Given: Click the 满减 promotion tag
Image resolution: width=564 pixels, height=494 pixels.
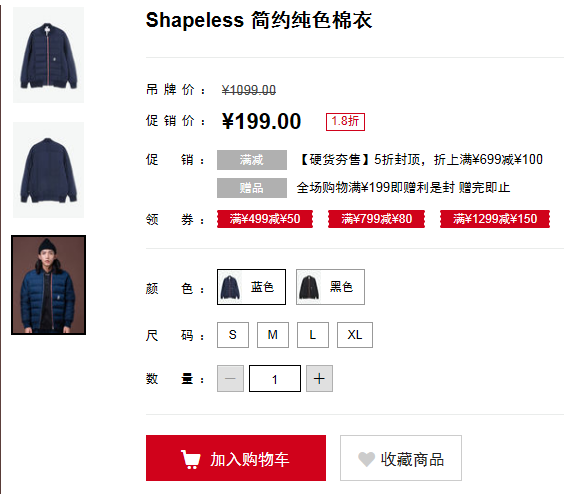Looking at the screenshot, I should coord(252,160).
